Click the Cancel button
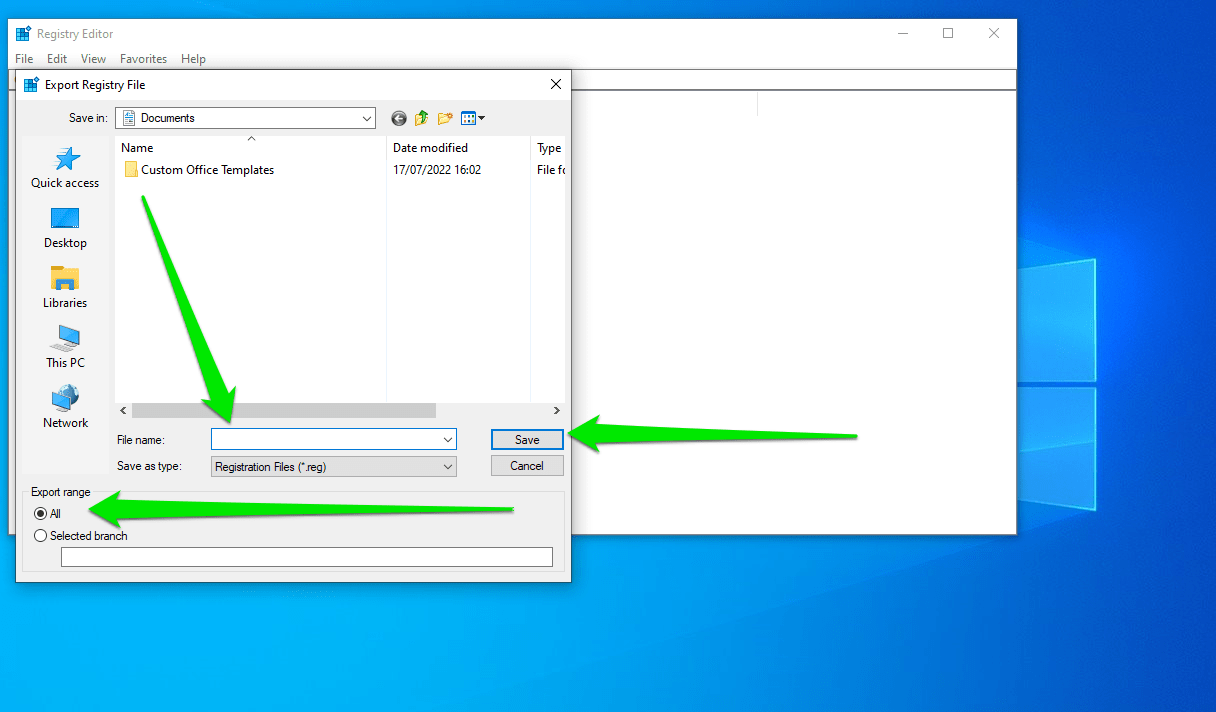The height and width of the screenshot is (712, 1216). (x=527, y=465)
